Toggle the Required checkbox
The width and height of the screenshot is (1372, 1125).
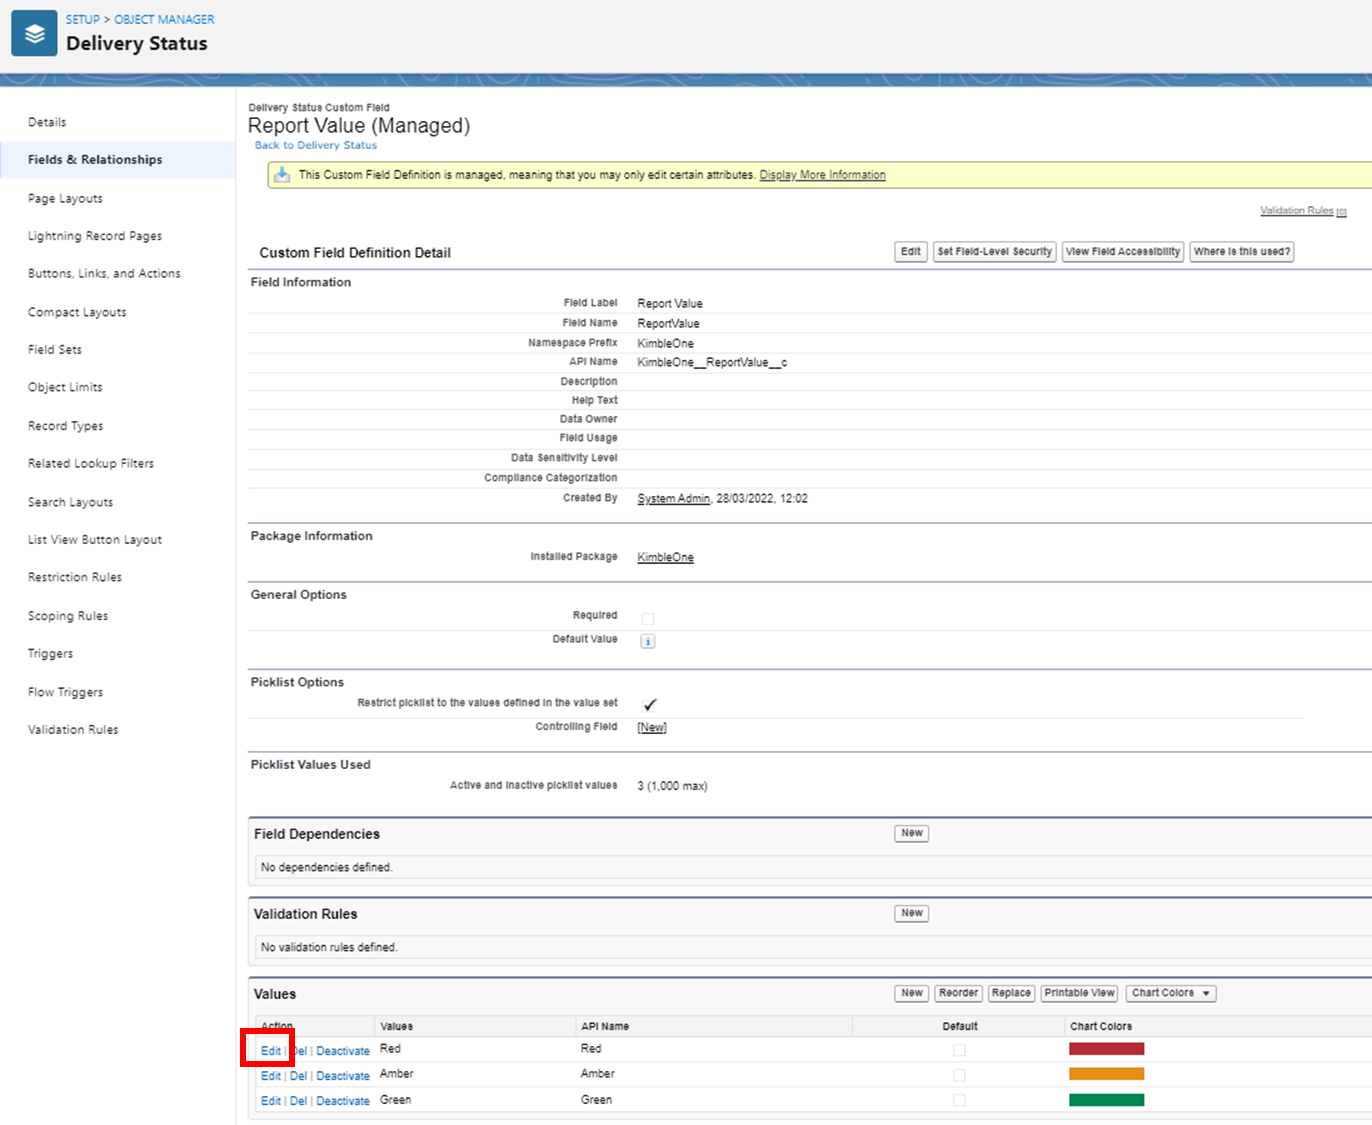pos(648,618)
